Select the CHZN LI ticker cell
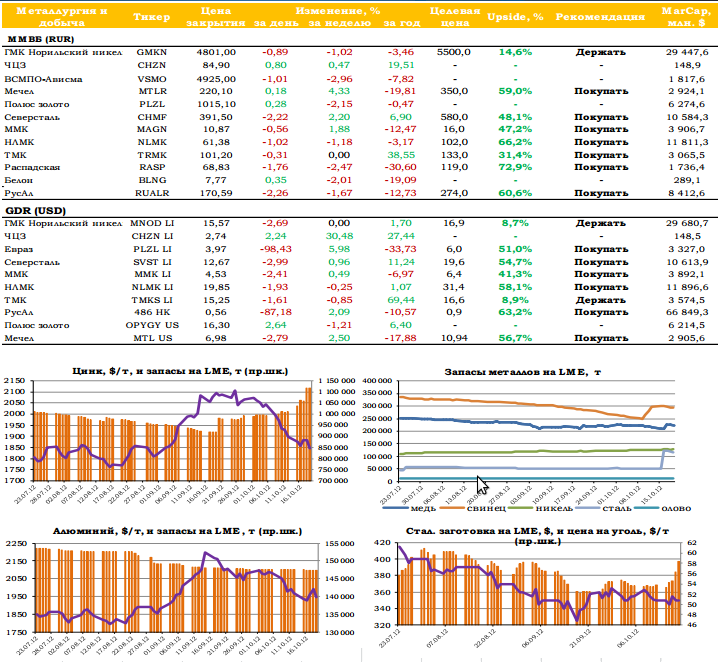This screenshot has height=666, width=718. pyautogui.click(x=152, y=236)
